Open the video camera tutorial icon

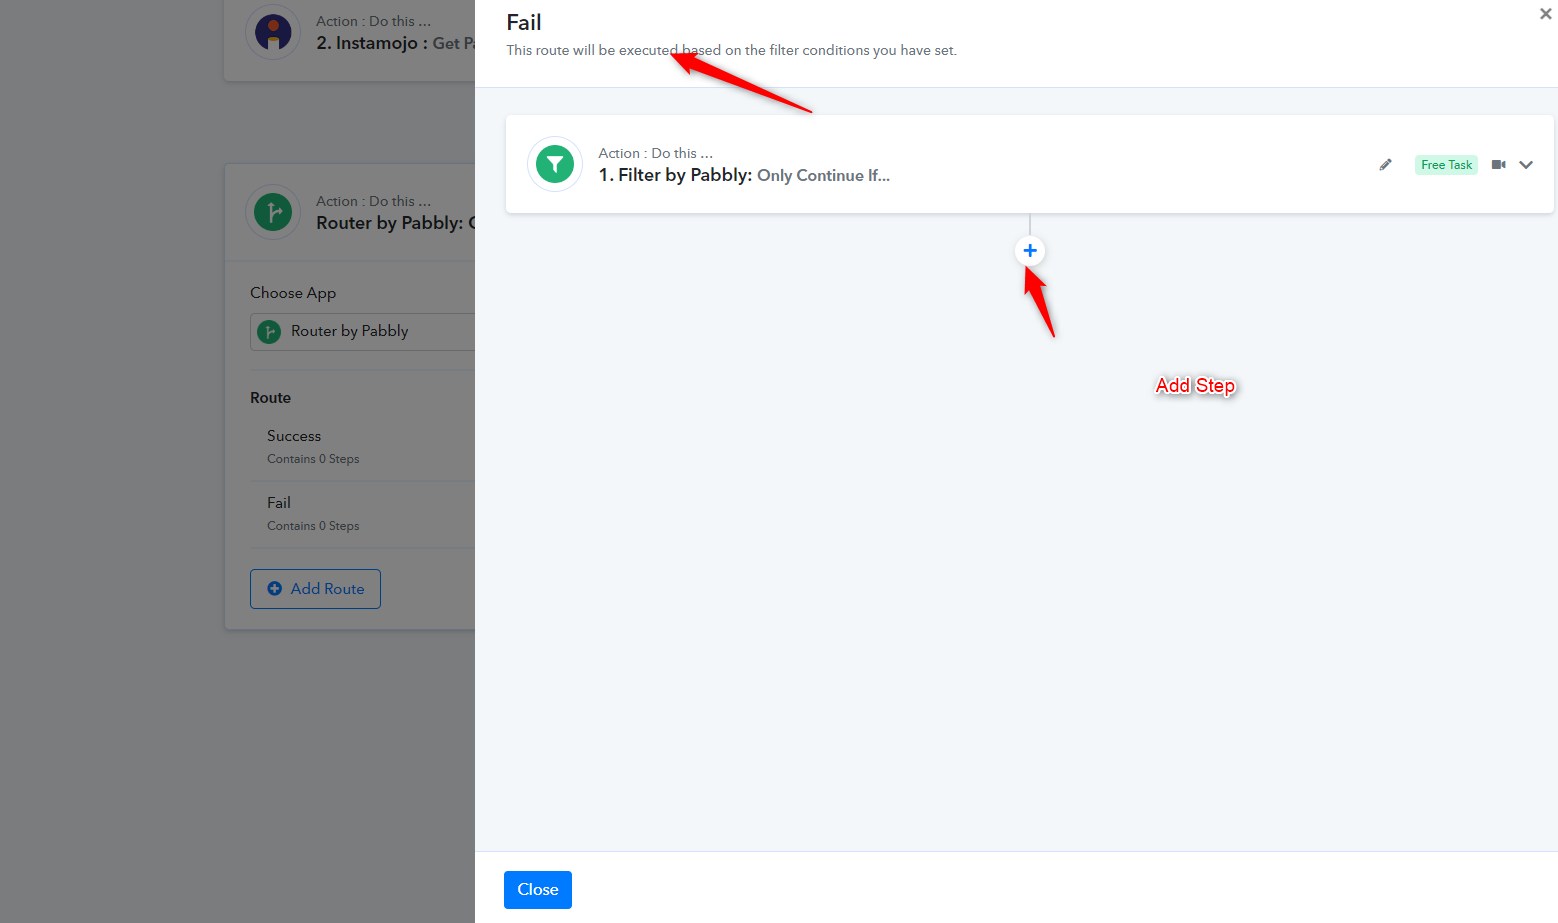pos(1498,165)
